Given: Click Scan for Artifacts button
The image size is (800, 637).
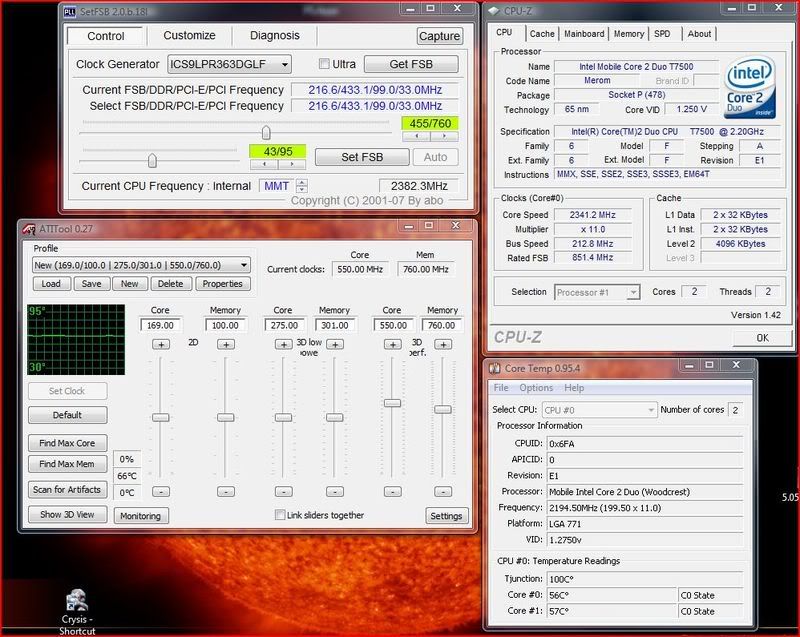Looking at the screenshot, I should pos(67,490).
